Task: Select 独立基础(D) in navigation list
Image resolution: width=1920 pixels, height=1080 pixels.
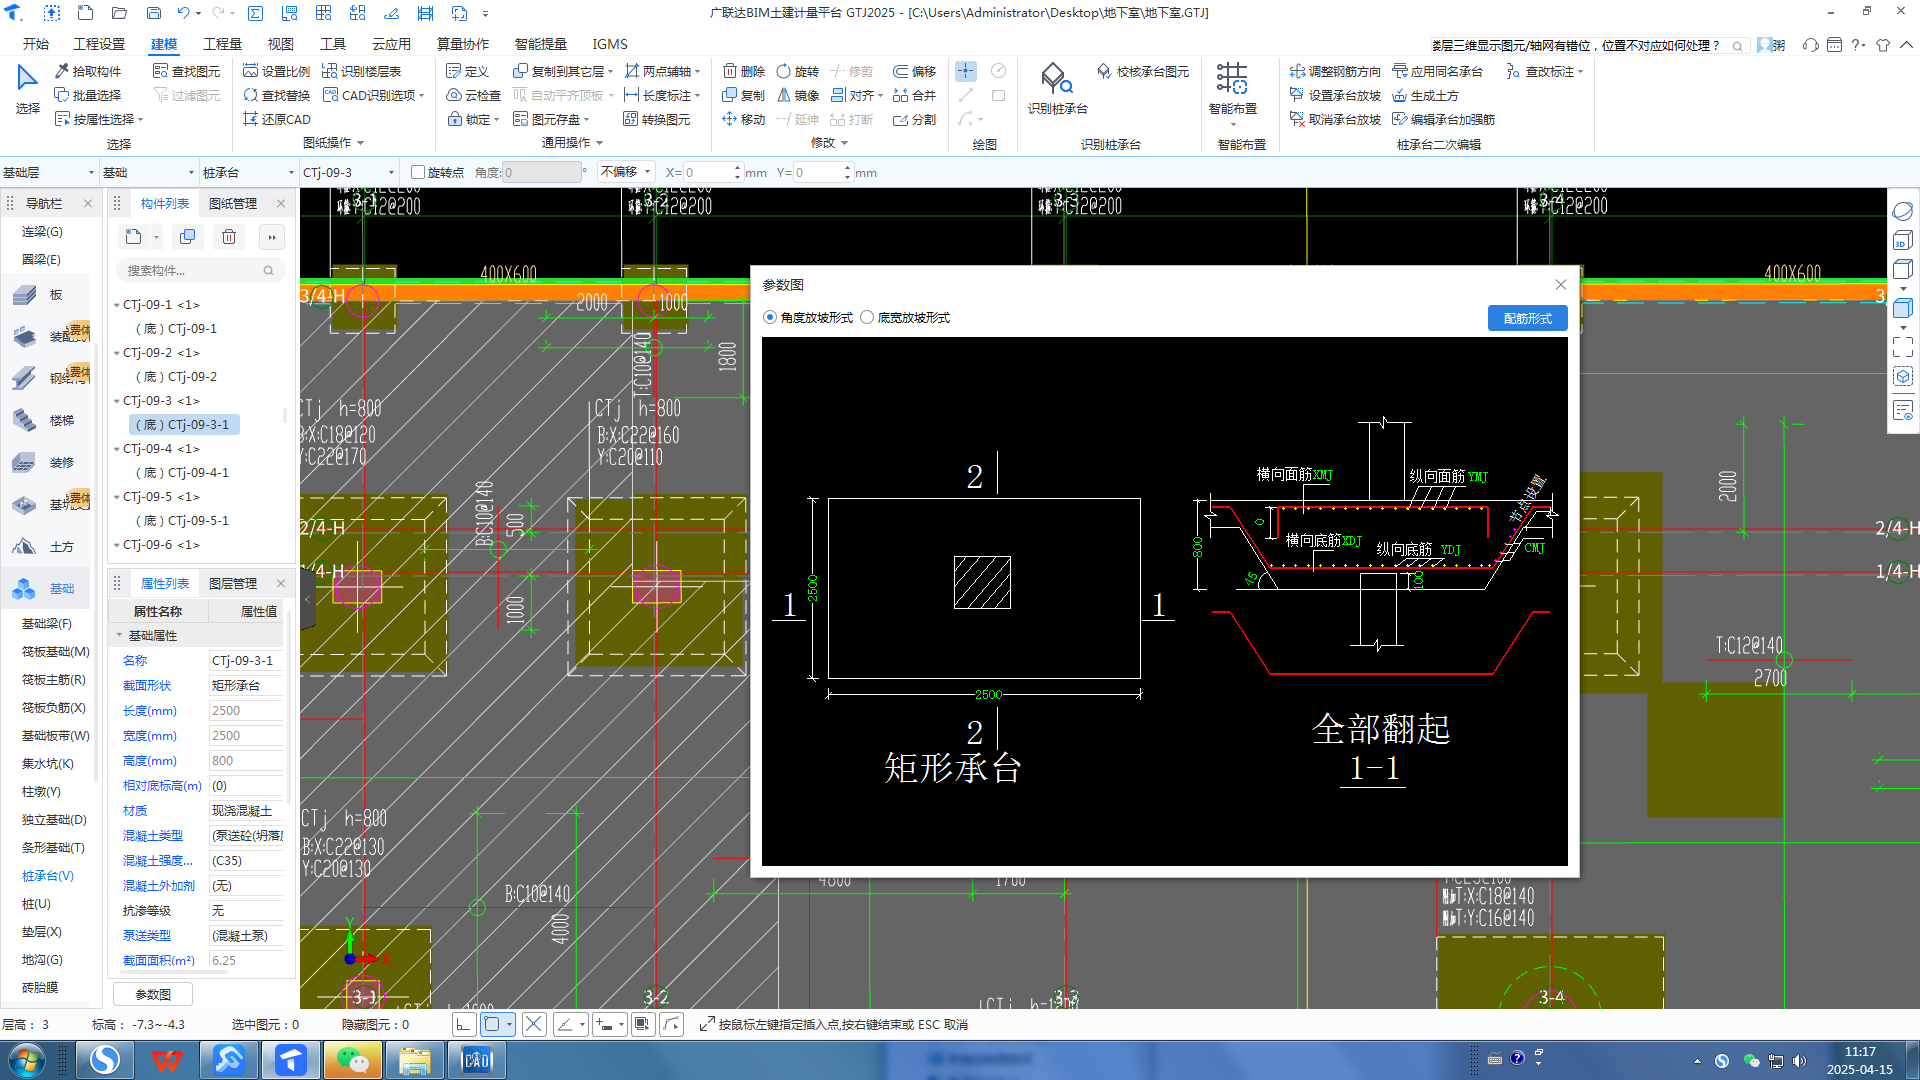Action: (54, 819)
